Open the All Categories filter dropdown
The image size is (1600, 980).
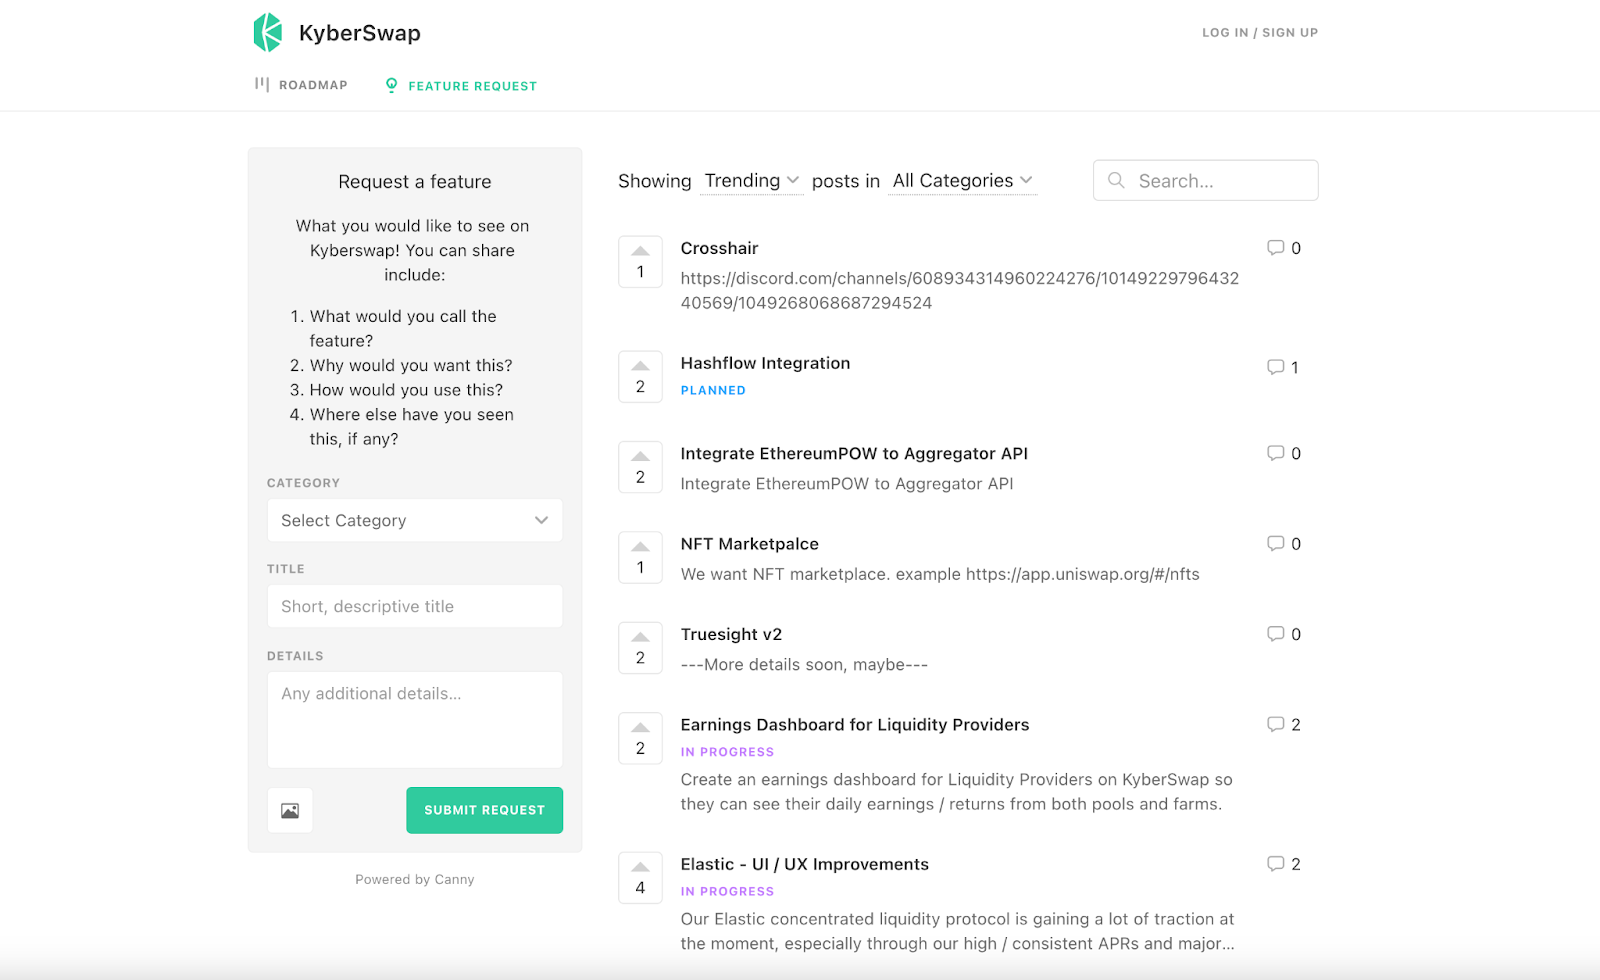click(x=961, y=180)
